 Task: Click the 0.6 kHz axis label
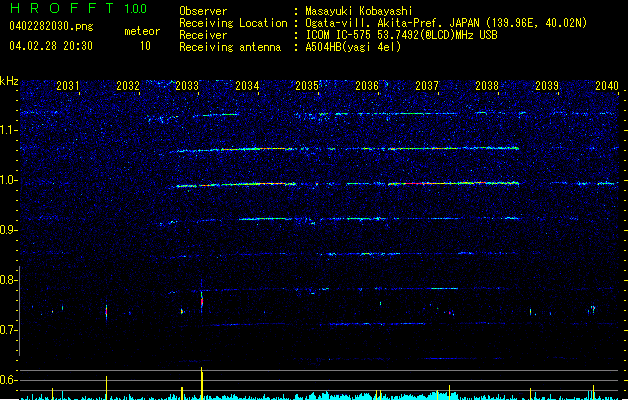coord(7,380)
